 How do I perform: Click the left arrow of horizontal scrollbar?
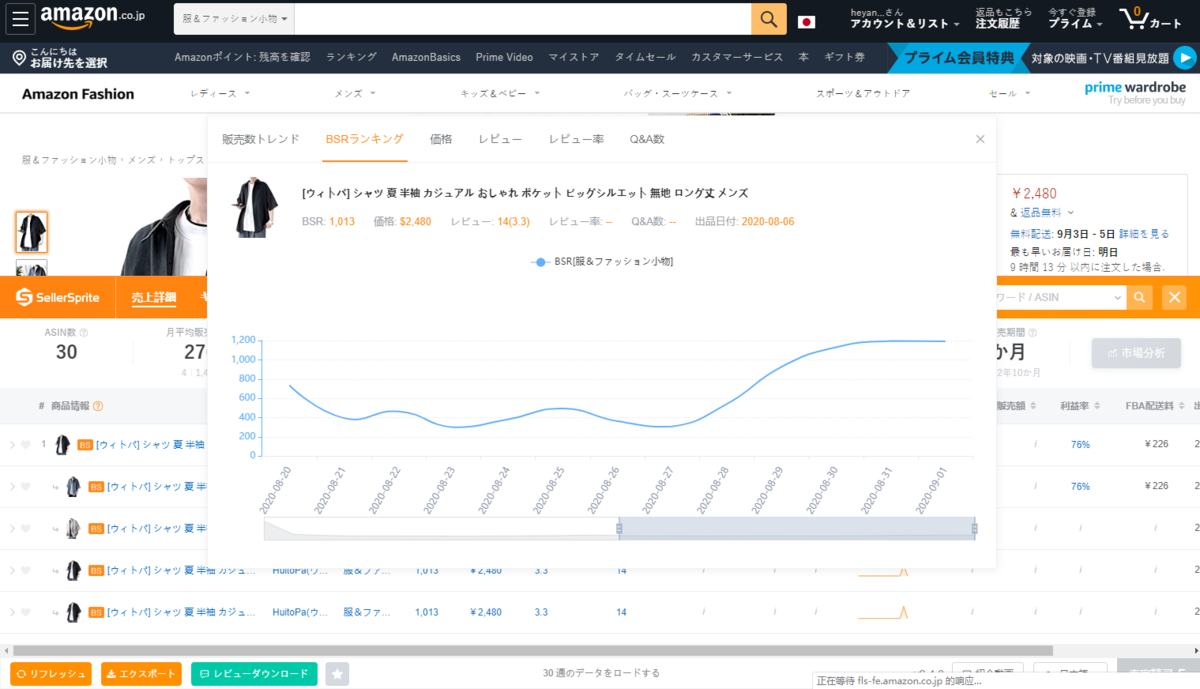click(x=5, y=651)
